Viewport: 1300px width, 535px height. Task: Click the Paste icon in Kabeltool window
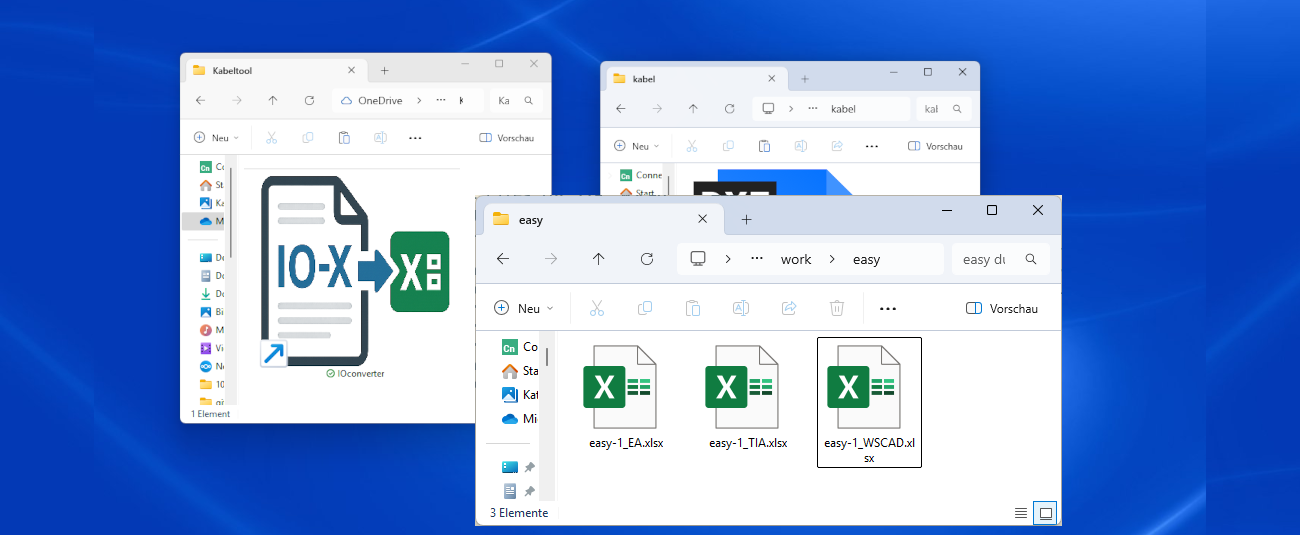point(344,138)
